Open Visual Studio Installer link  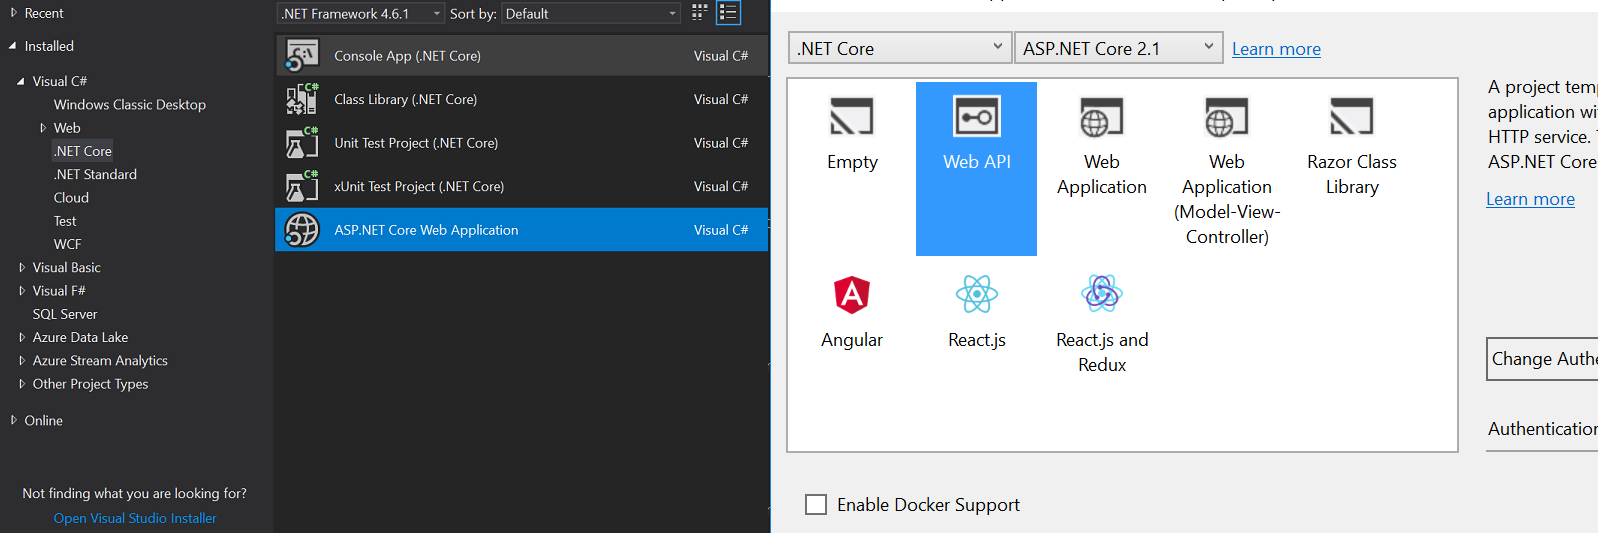coord(135,518)
